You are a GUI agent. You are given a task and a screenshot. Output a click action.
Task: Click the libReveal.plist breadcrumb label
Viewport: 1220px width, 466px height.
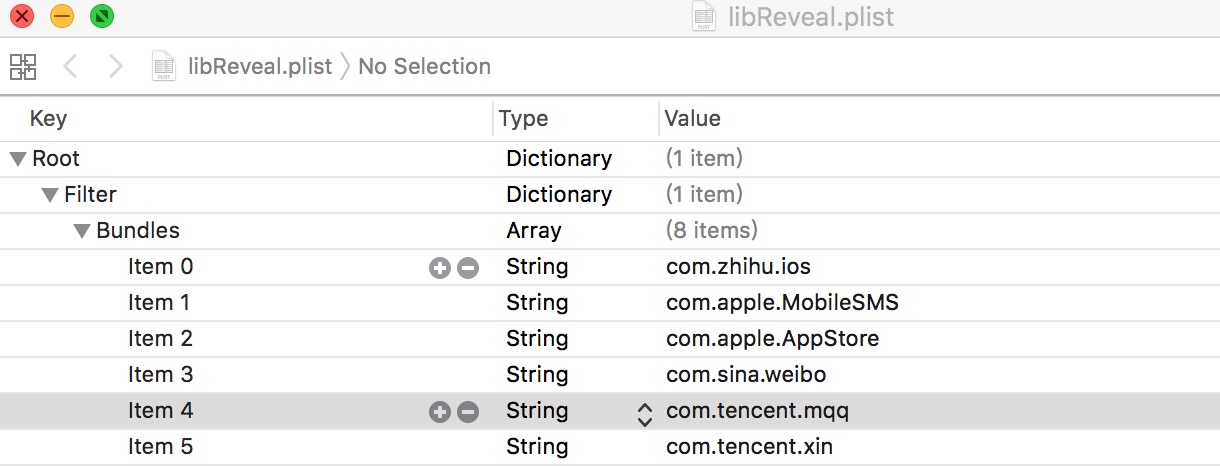point(260,67)
